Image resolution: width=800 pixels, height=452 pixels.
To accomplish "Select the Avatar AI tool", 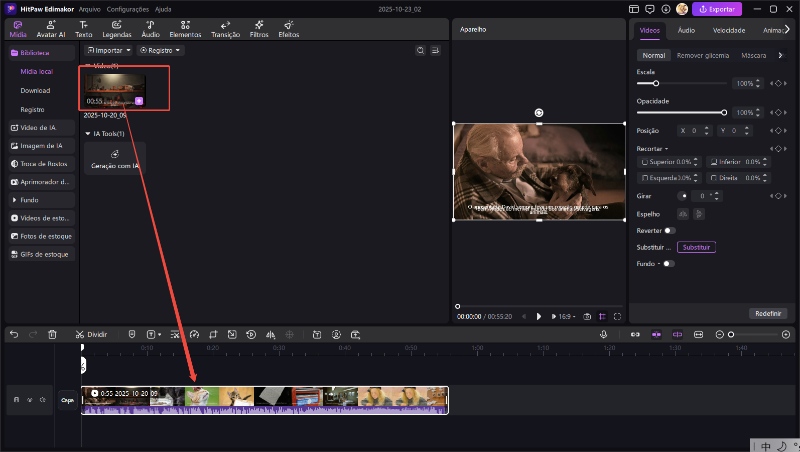I will 50,28.
